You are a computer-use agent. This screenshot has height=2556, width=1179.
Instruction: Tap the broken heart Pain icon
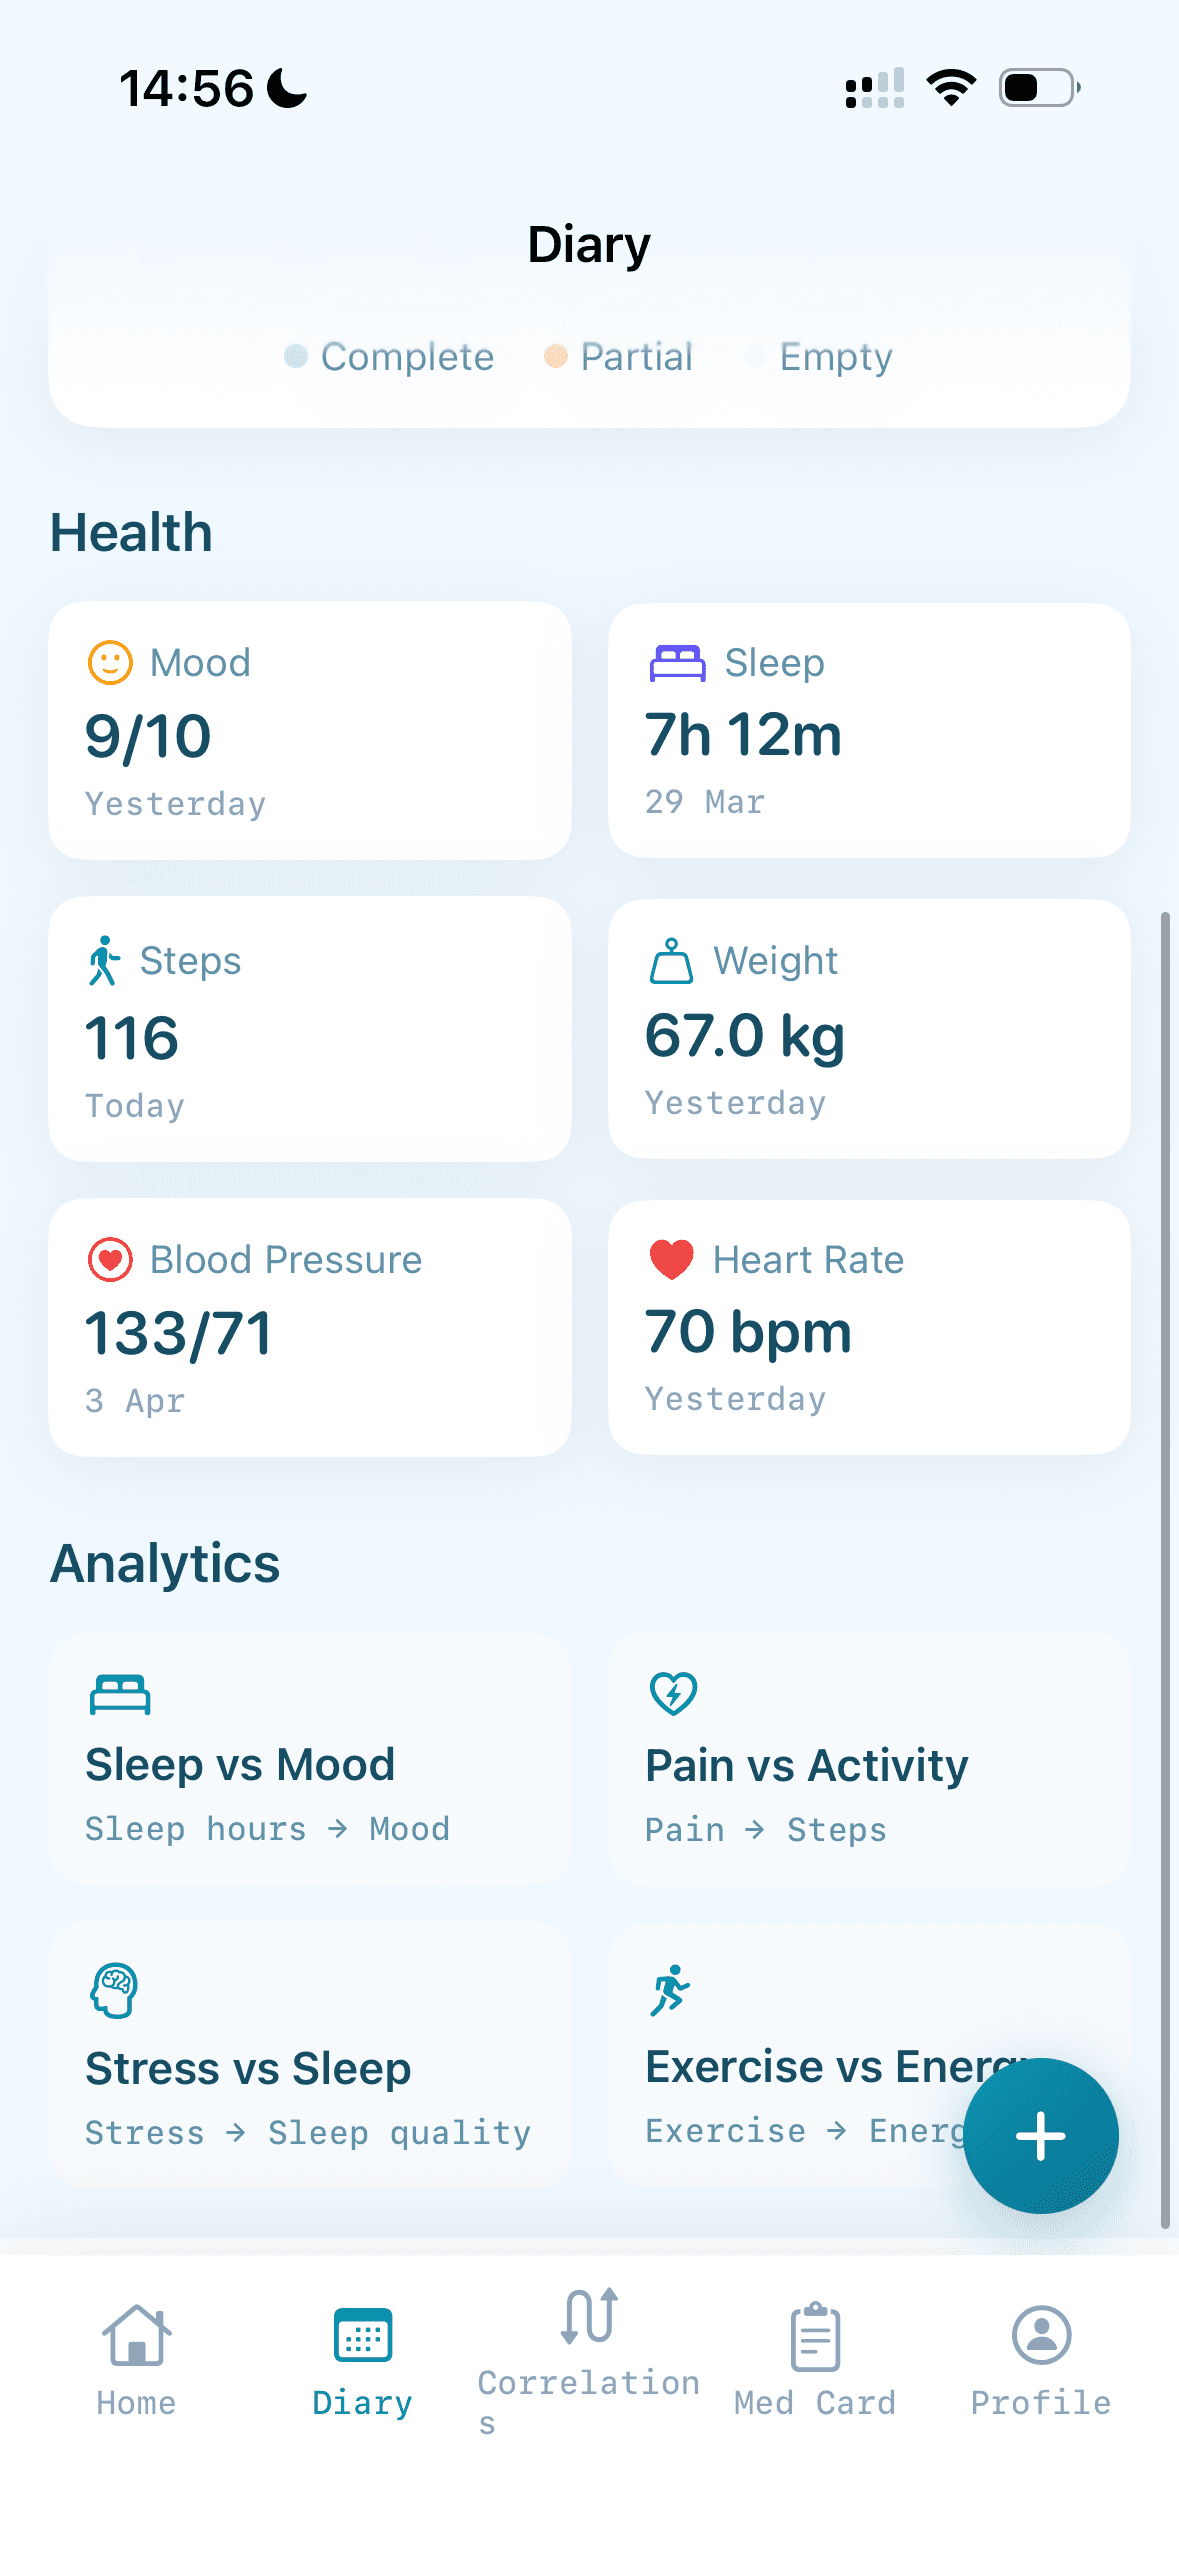[x=673, y=1693]
